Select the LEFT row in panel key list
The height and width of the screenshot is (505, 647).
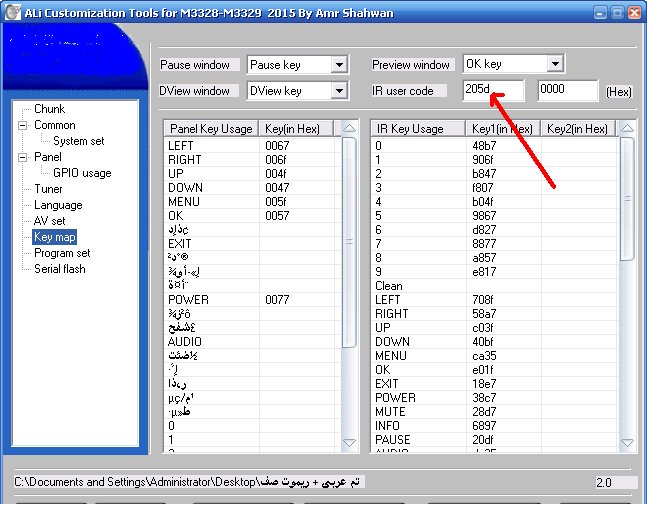pos(253,146)
